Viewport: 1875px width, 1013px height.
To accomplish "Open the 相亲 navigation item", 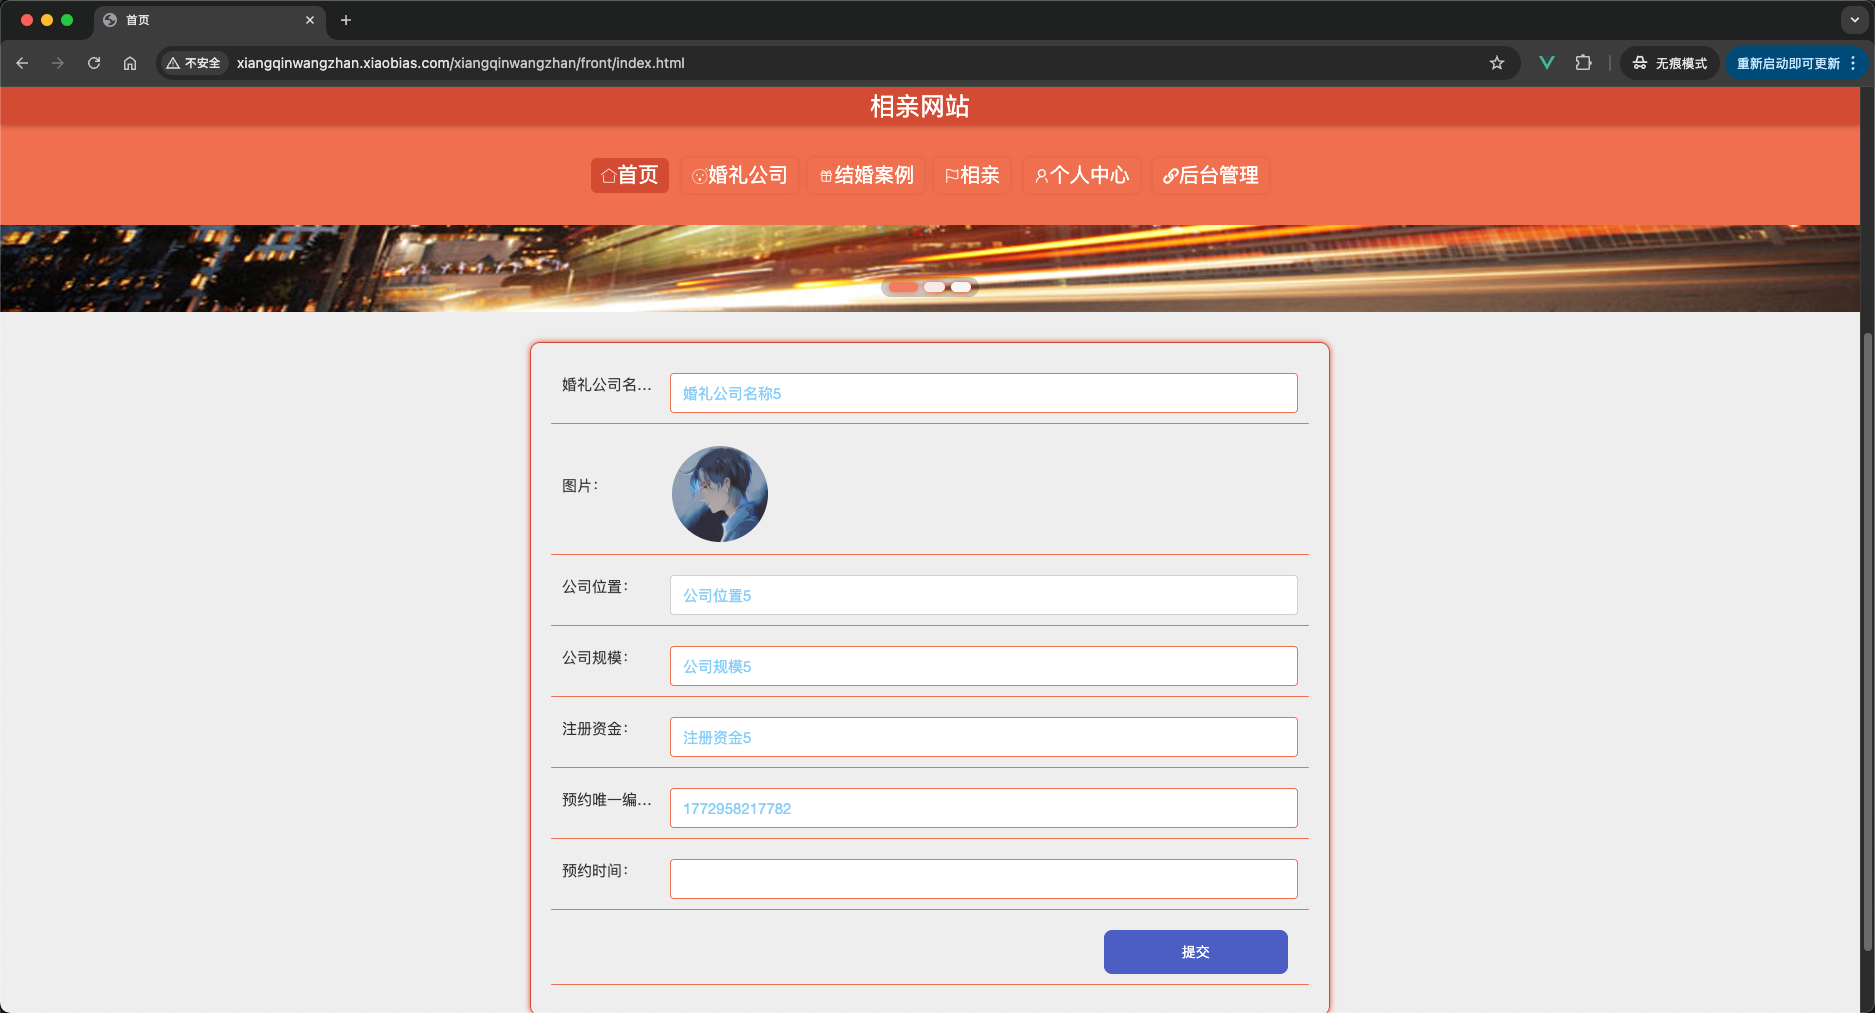I will point(973,175).
